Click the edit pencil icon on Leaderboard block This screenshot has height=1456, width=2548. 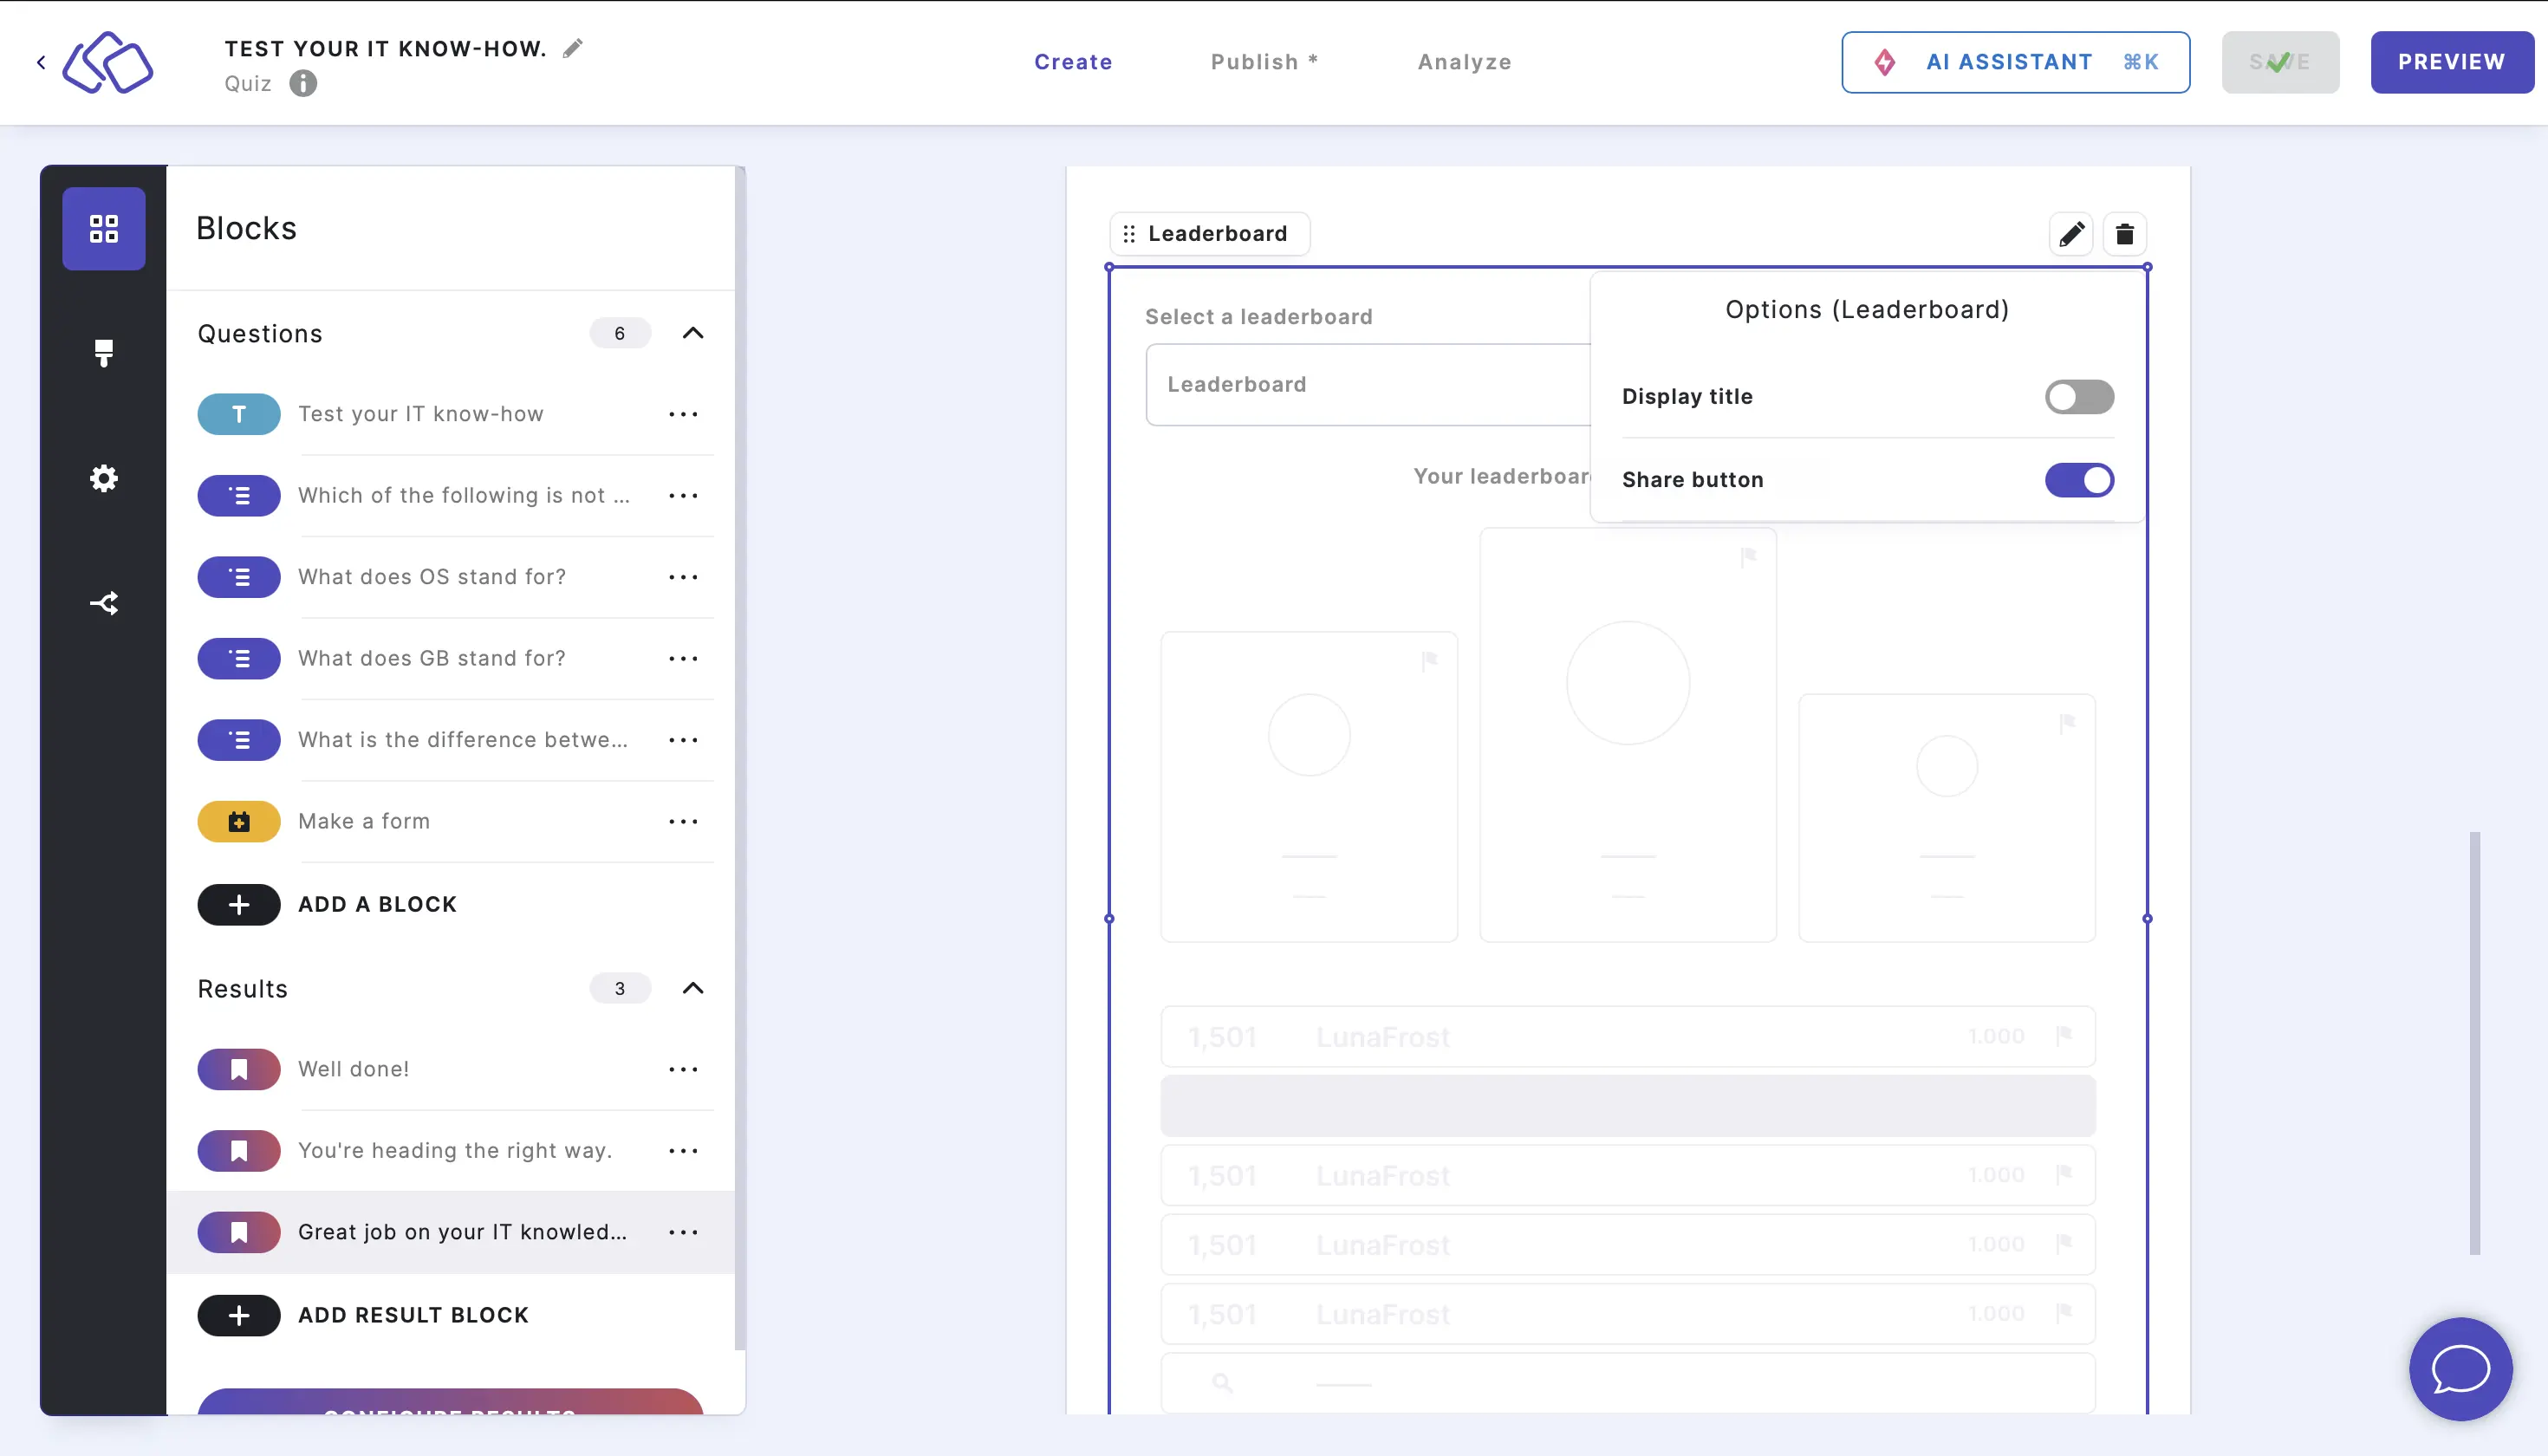pyautogui.click(x=2070, y=233)
